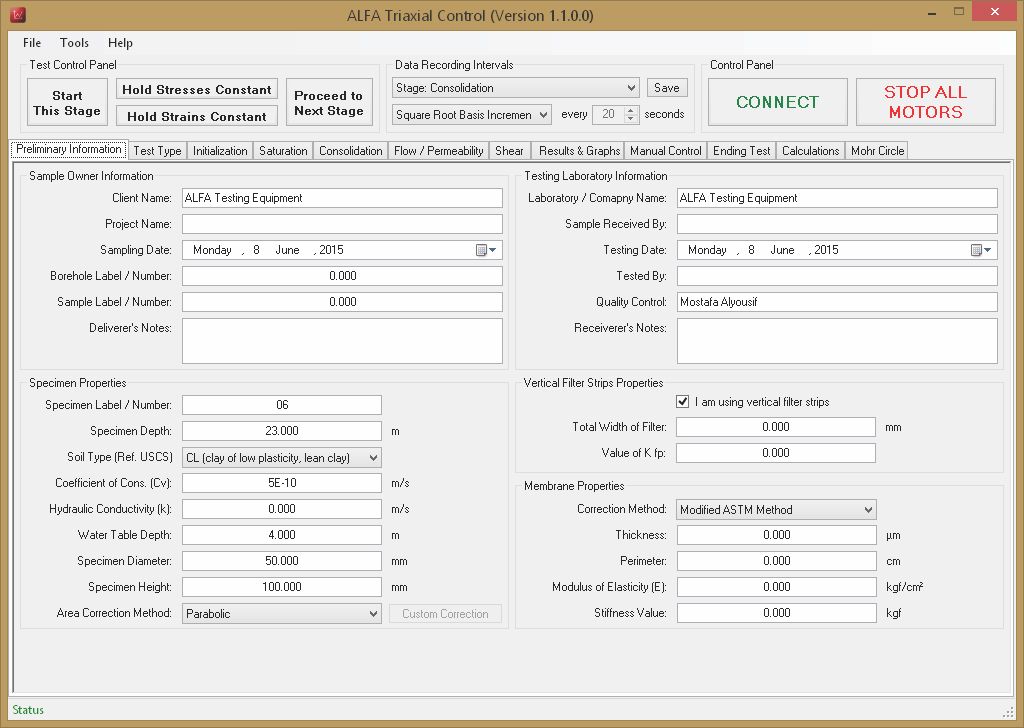Open the Sampling Date calendar picker

pyautogui.click(x=486, y=250)
